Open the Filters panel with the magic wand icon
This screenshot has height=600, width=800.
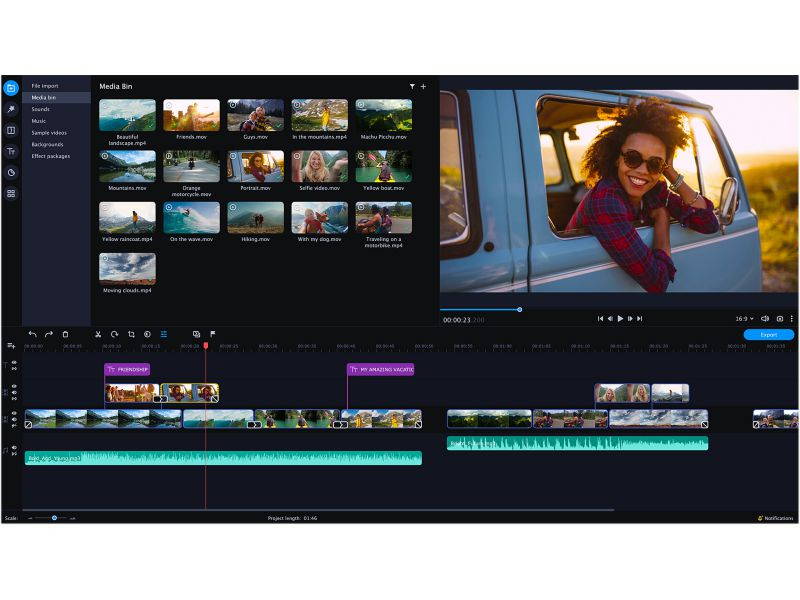pos(10,109)
